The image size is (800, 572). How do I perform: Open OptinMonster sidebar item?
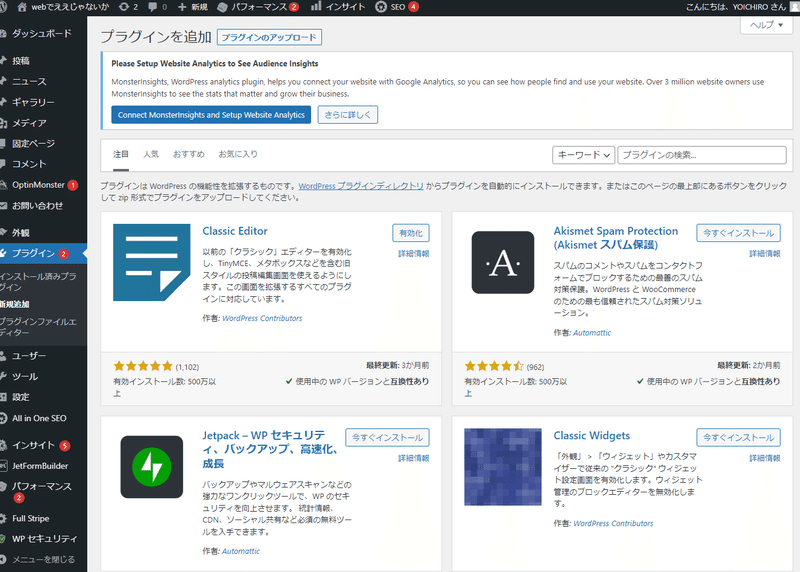(x=39, y=185)
